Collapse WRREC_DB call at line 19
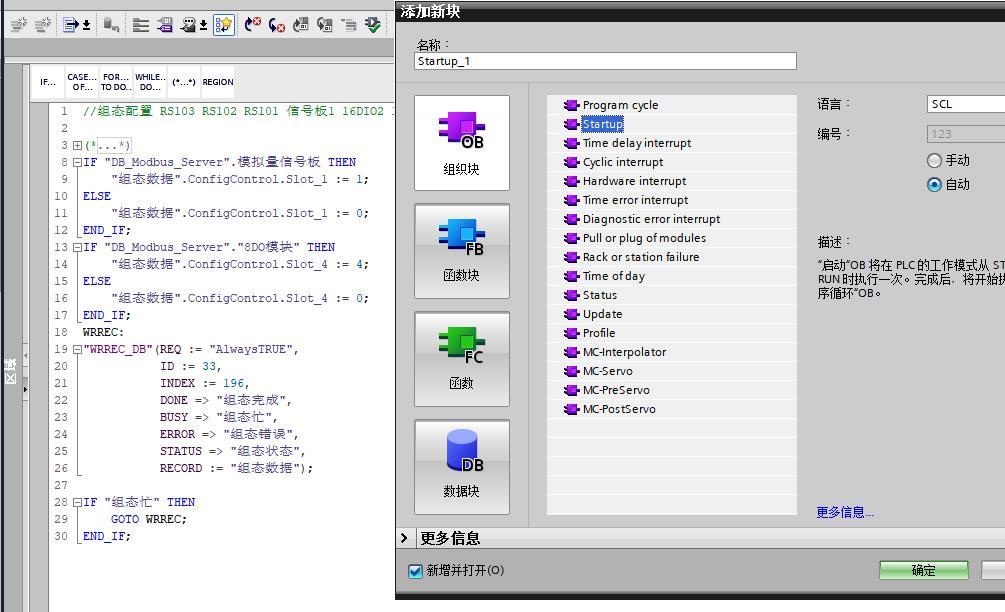Image resolution: width=1005 pixels, height=612 pixels. (78, 349)
